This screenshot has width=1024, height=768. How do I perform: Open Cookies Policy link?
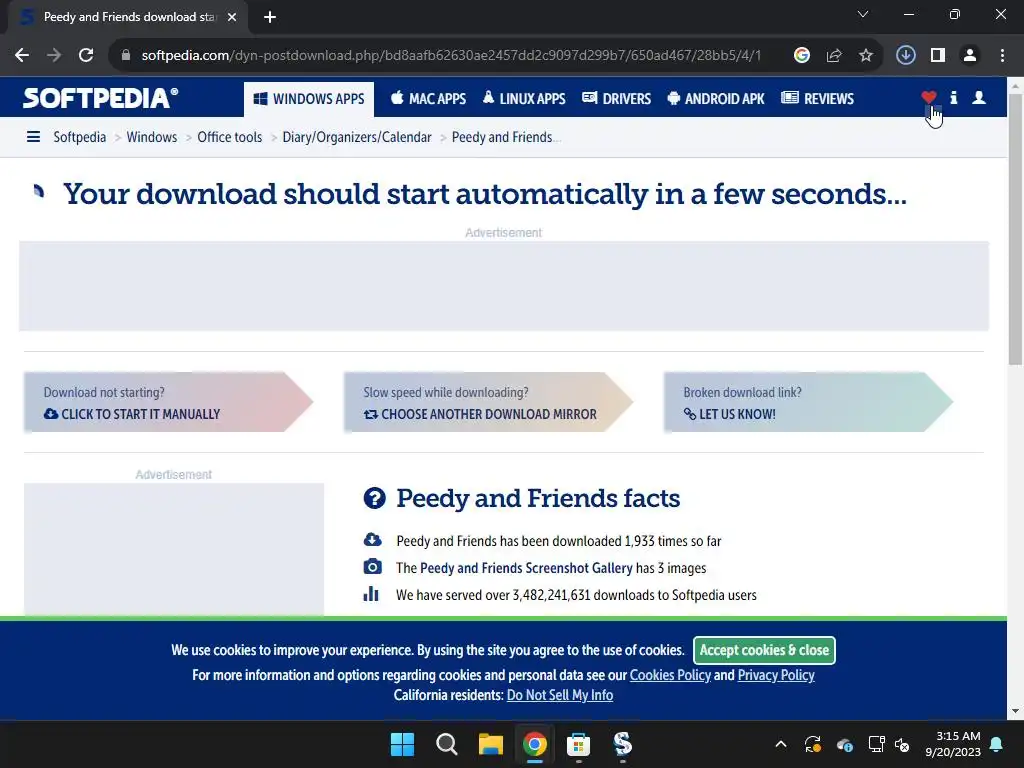pyautogui.click(x=670, y=675)
